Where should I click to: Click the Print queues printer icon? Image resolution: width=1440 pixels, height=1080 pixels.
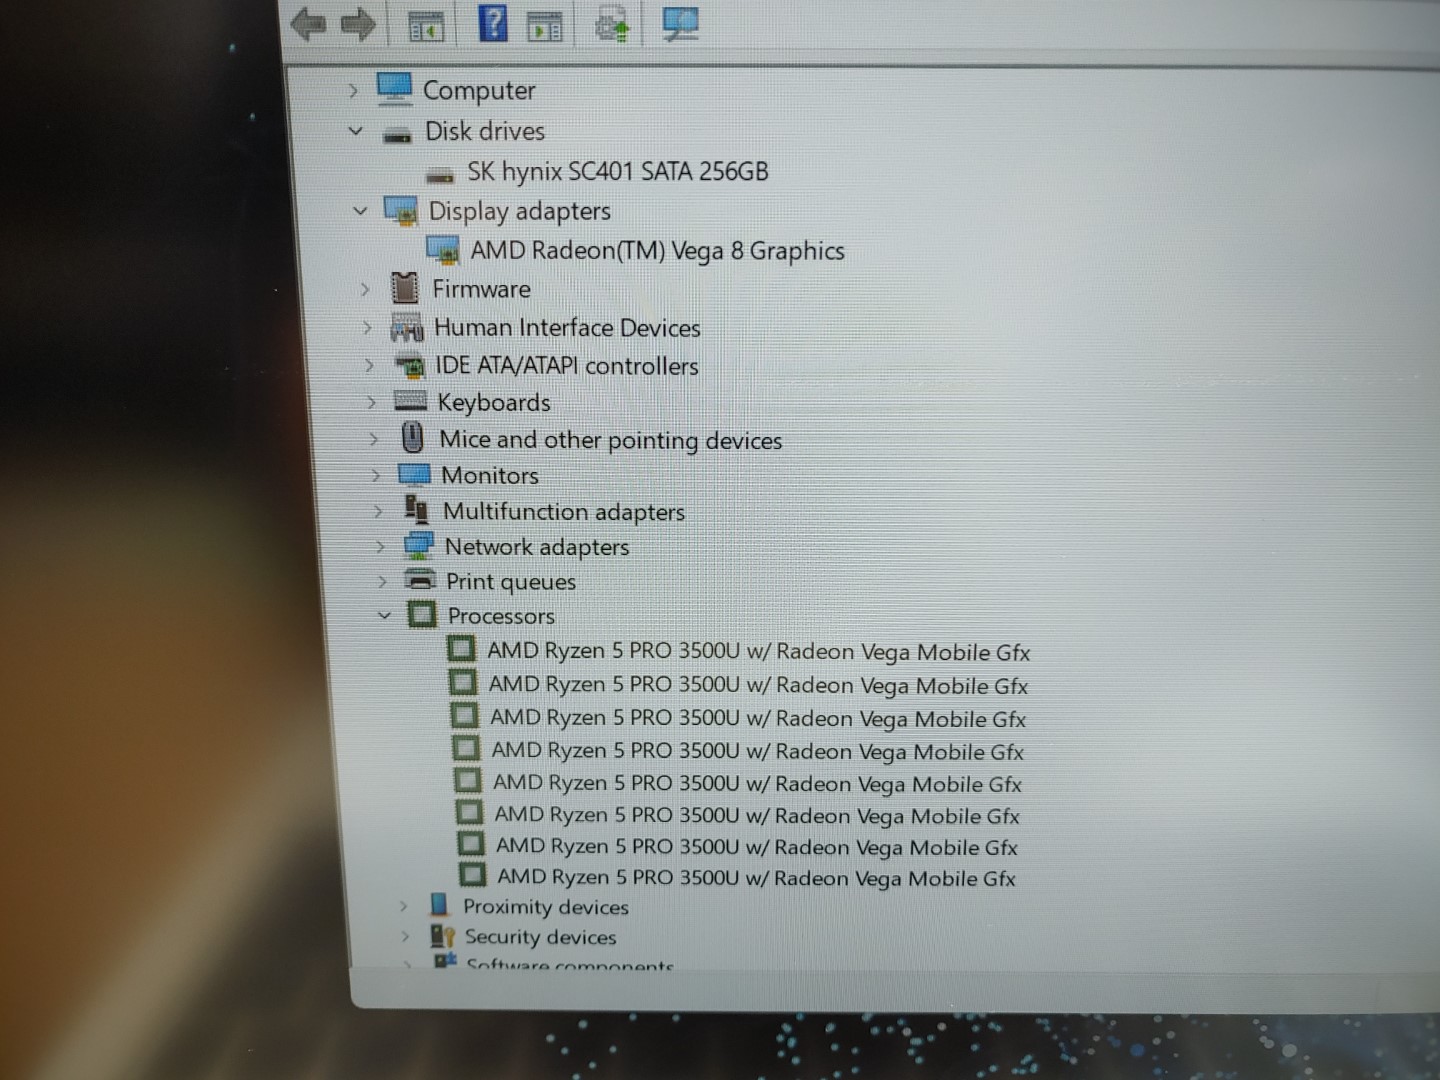[421, 579]
